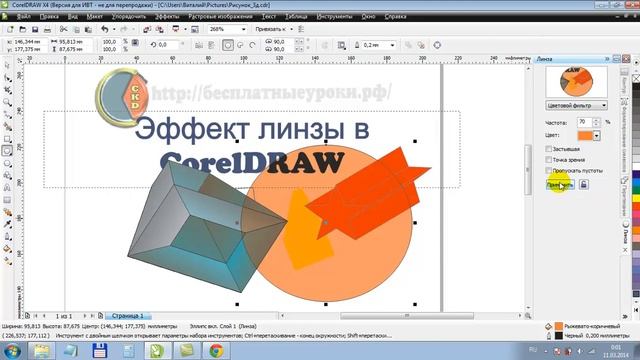
Task: Toggle the lock ratio icon near scale
Action: click(x=135, y=43)
